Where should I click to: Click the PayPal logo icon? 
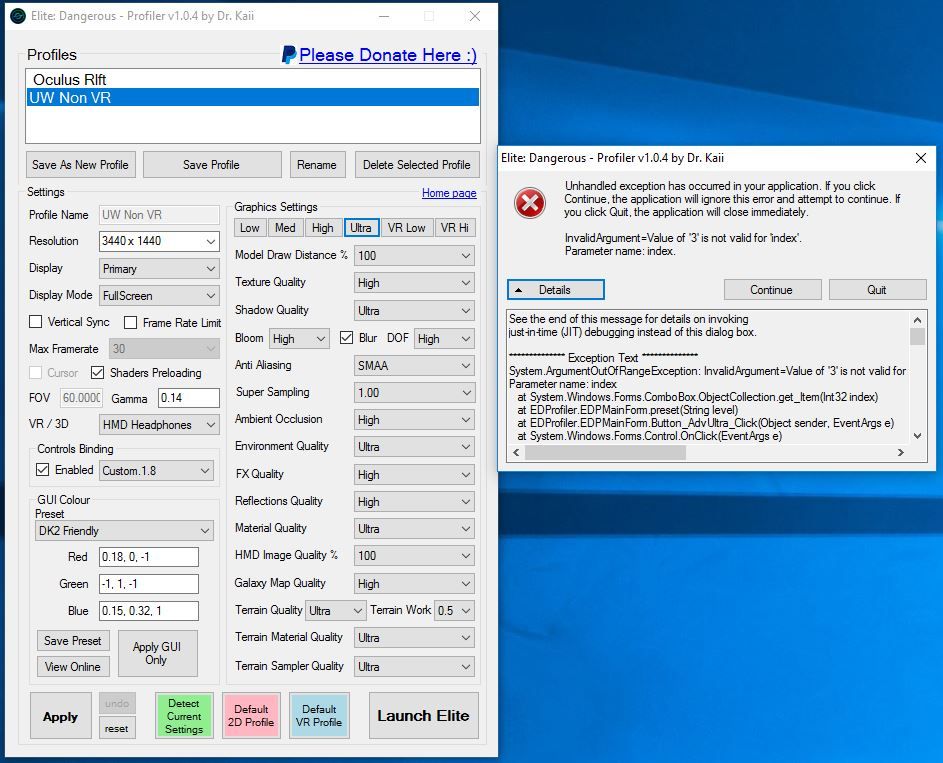click(289, 55)
